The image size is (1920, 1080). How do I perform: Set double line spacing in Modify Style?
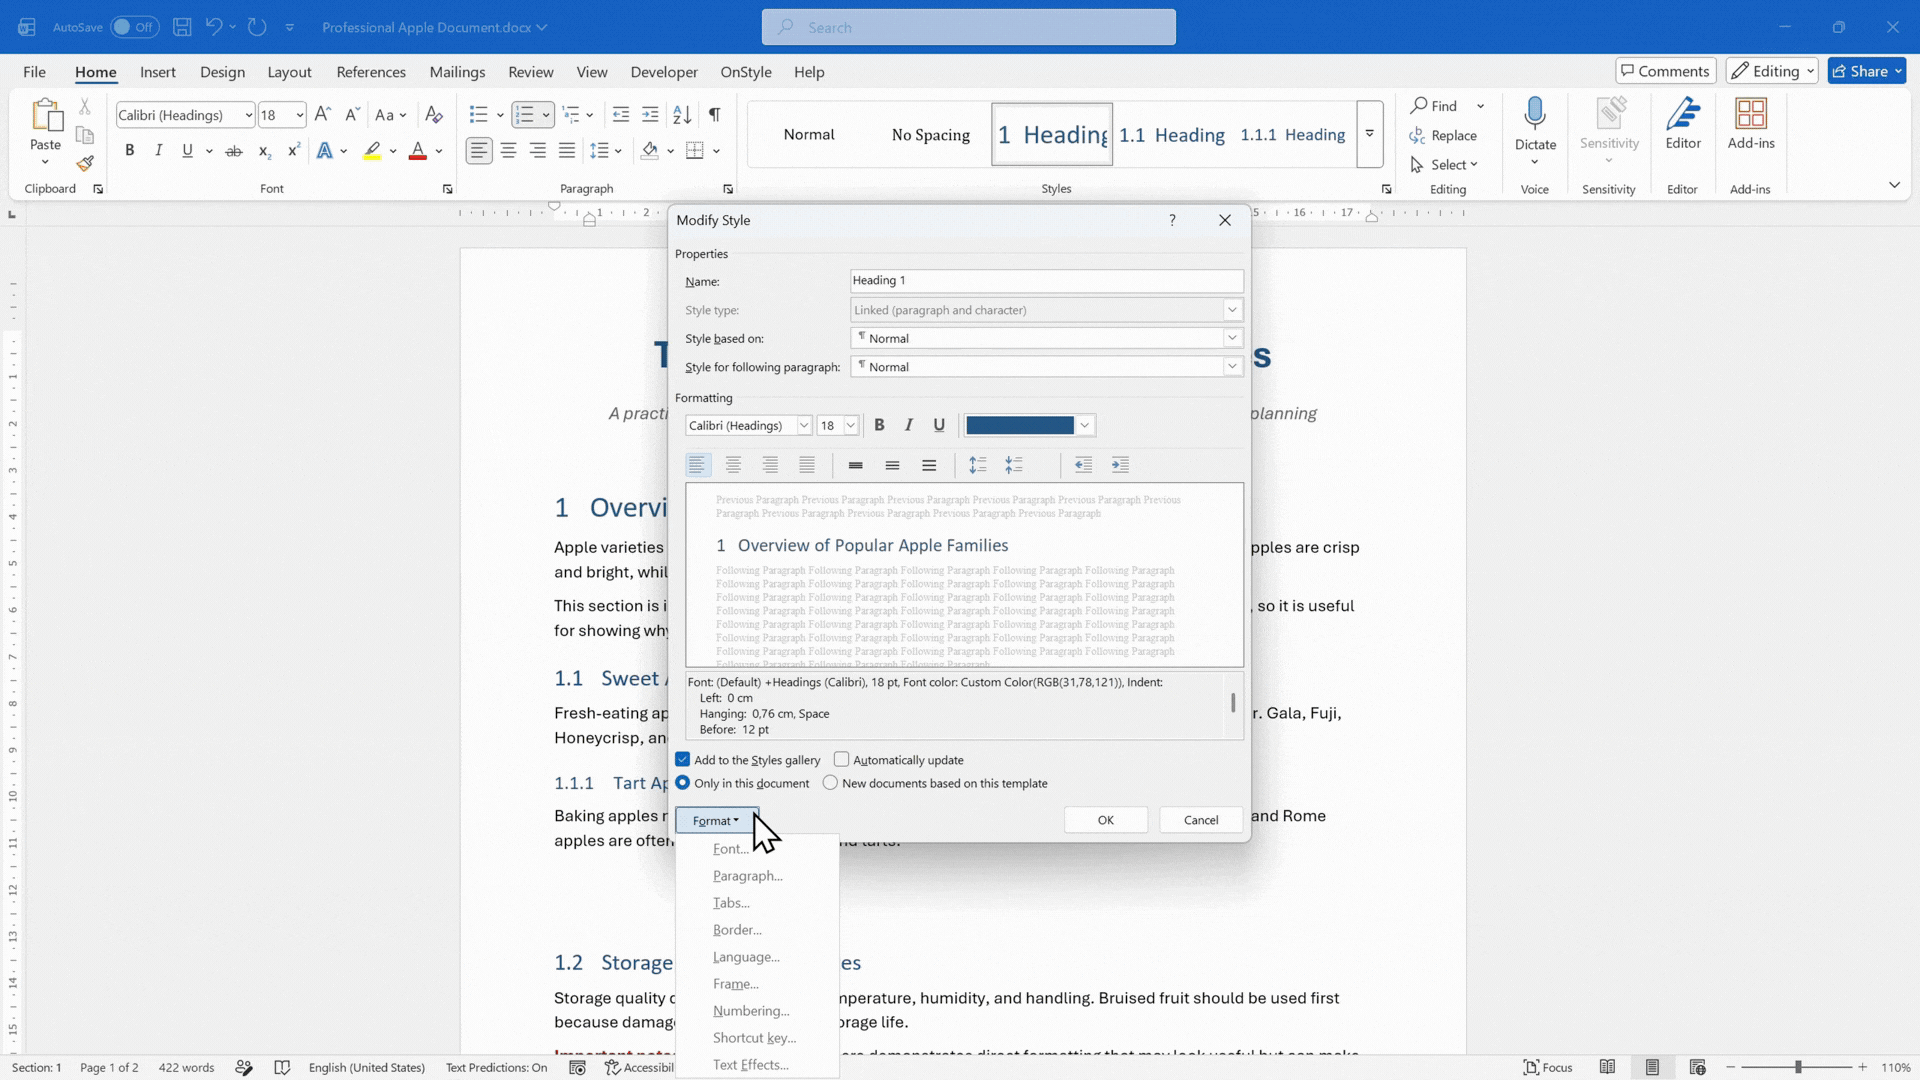click(x=929, y=465)
